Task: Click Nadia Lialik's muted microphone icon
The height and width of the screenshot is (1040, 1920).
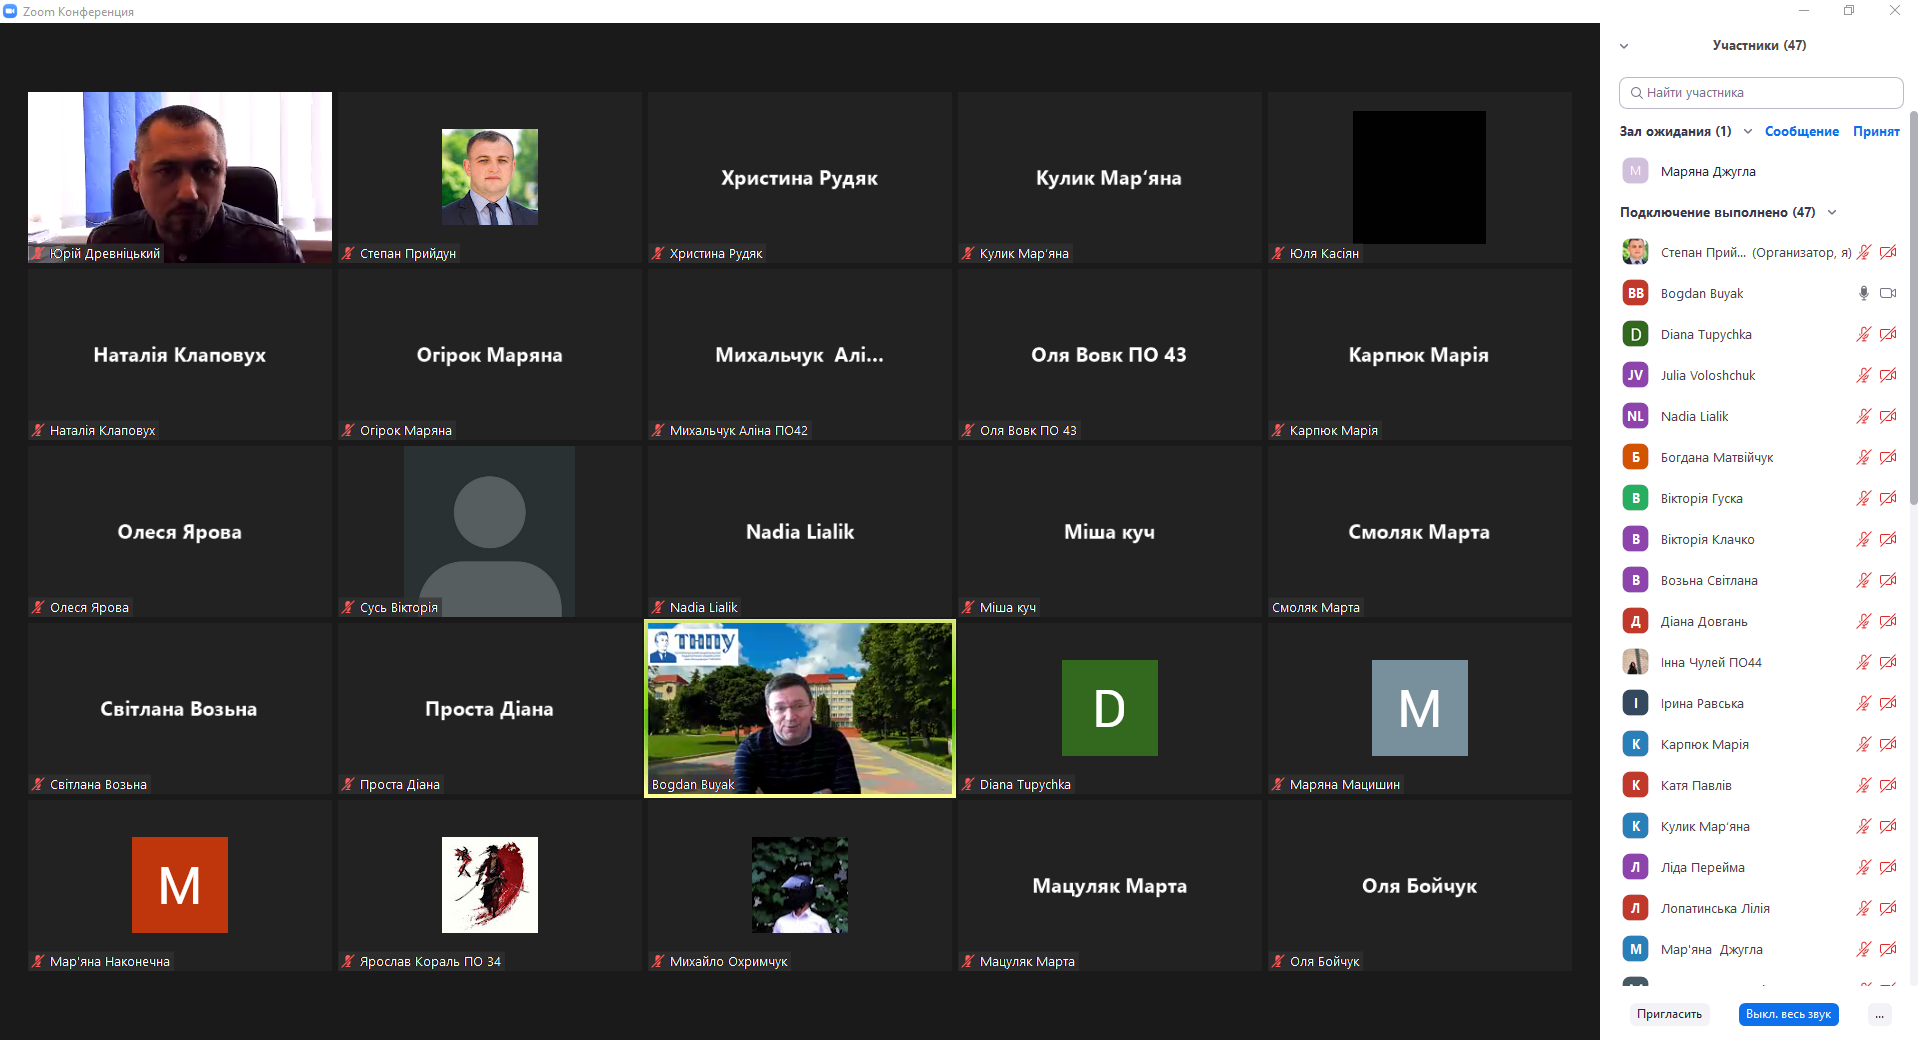Action: pyautogui.click(x=1863, y=416)
